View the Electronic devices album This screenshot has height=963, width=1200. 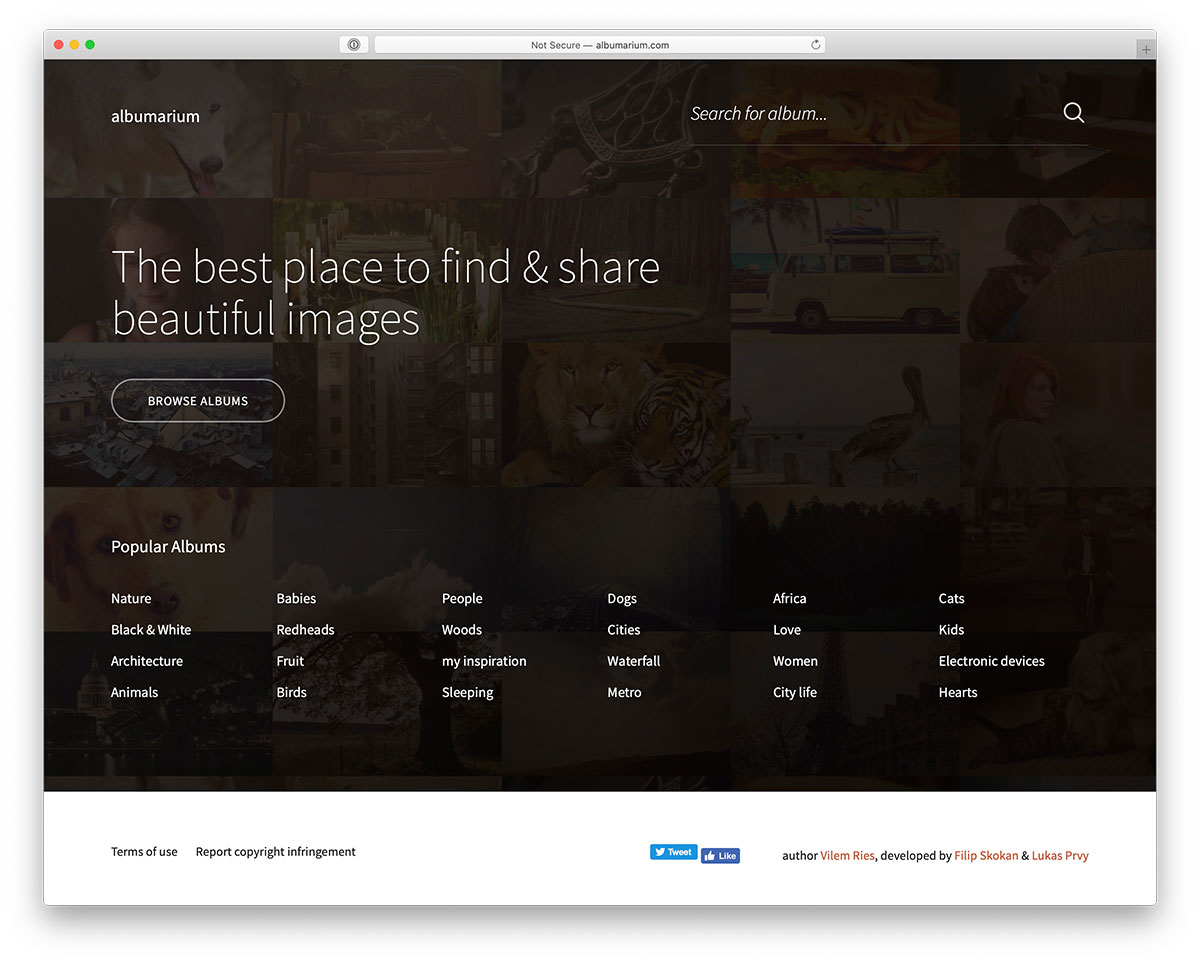click(x=991, y=661)
